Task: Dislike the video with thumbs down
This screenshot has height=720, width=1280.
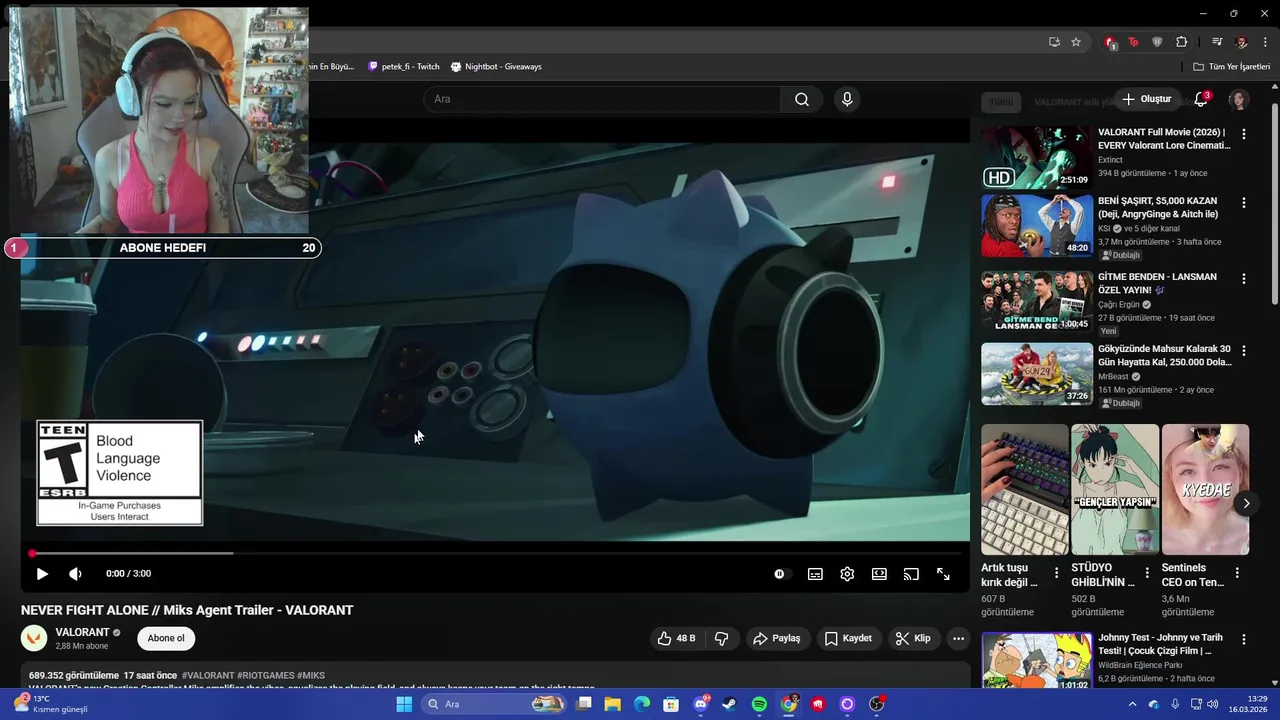Action: point(721,638)
